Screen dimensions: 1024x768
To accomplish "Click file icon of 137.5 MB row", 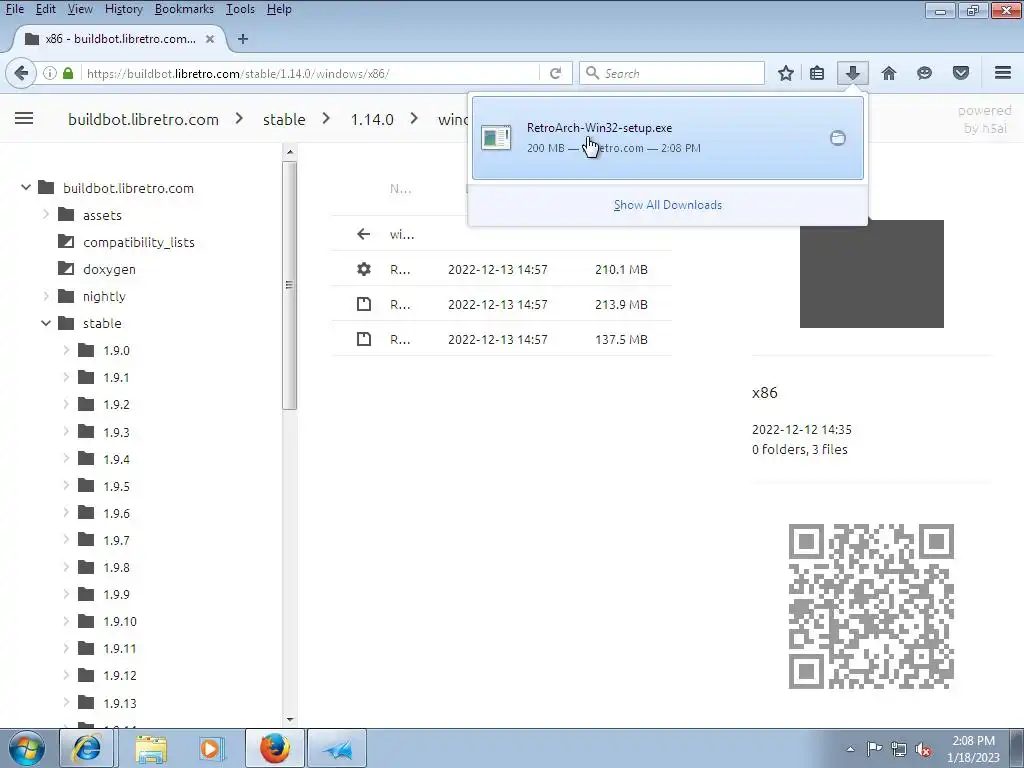I will (364, 339).
